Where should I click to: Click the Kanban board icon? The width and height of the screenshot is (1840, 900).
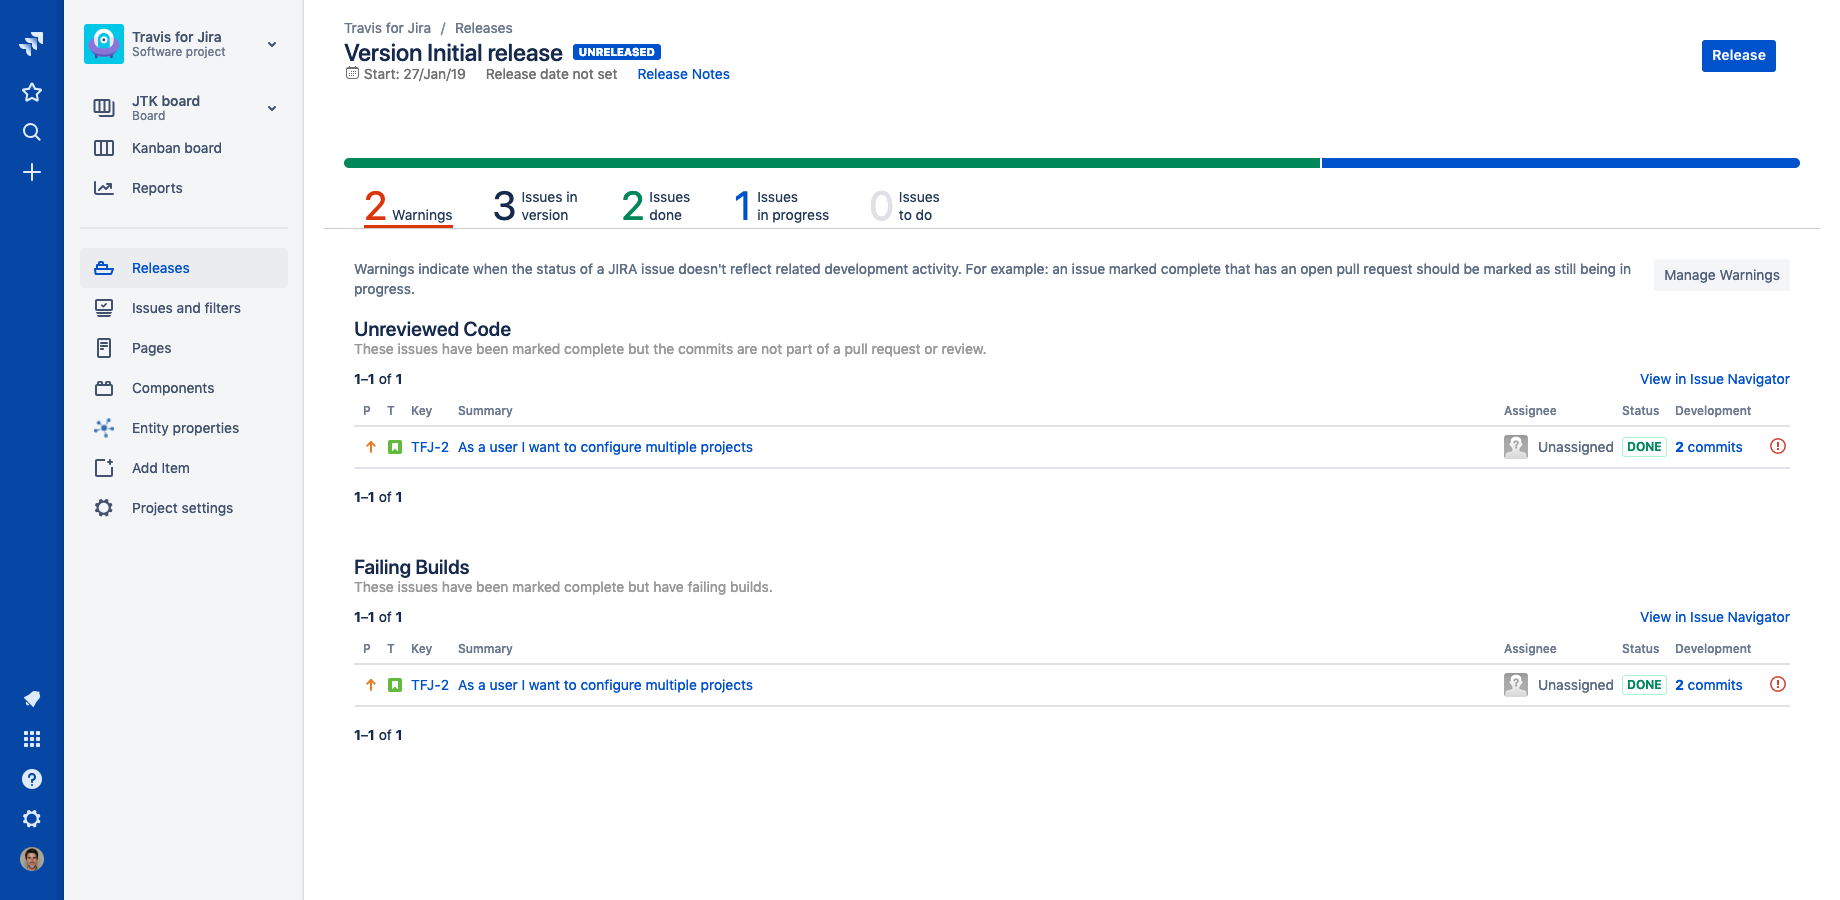pos(104,148)
